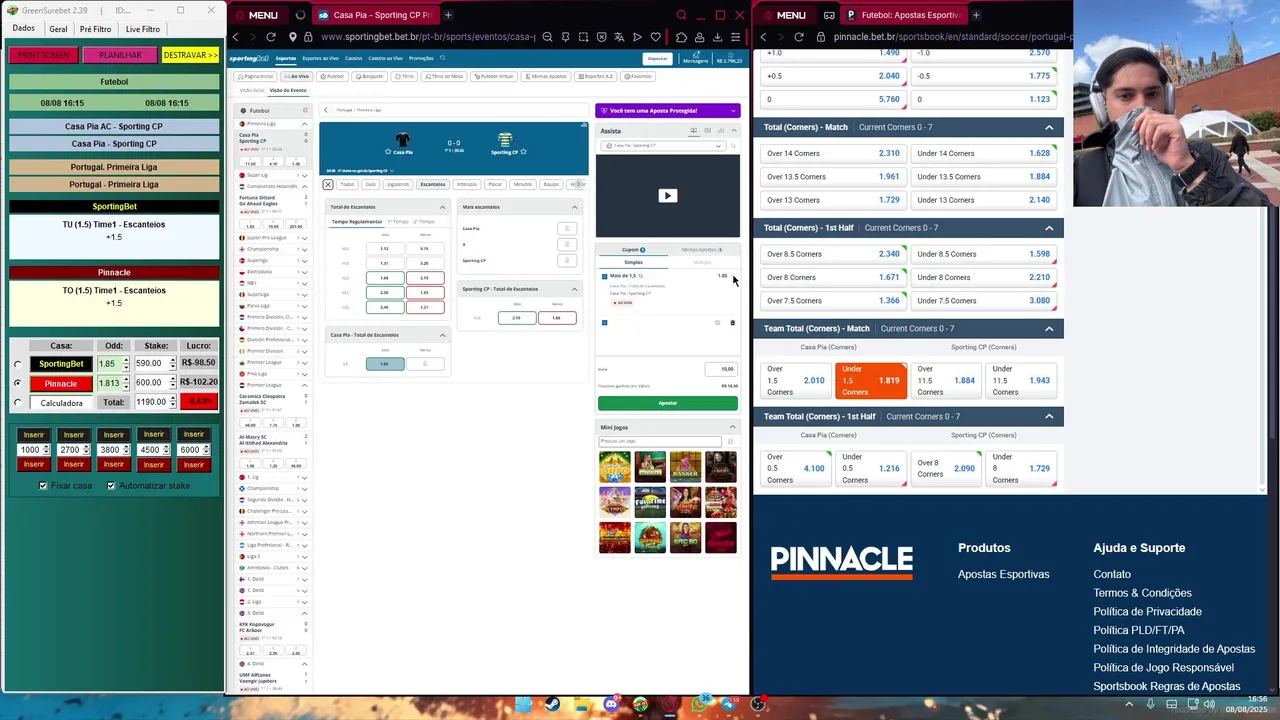Viewport: 1280px width, 720px height.
Task: Switch to the Pré Filtro tab
Action: 96,29
